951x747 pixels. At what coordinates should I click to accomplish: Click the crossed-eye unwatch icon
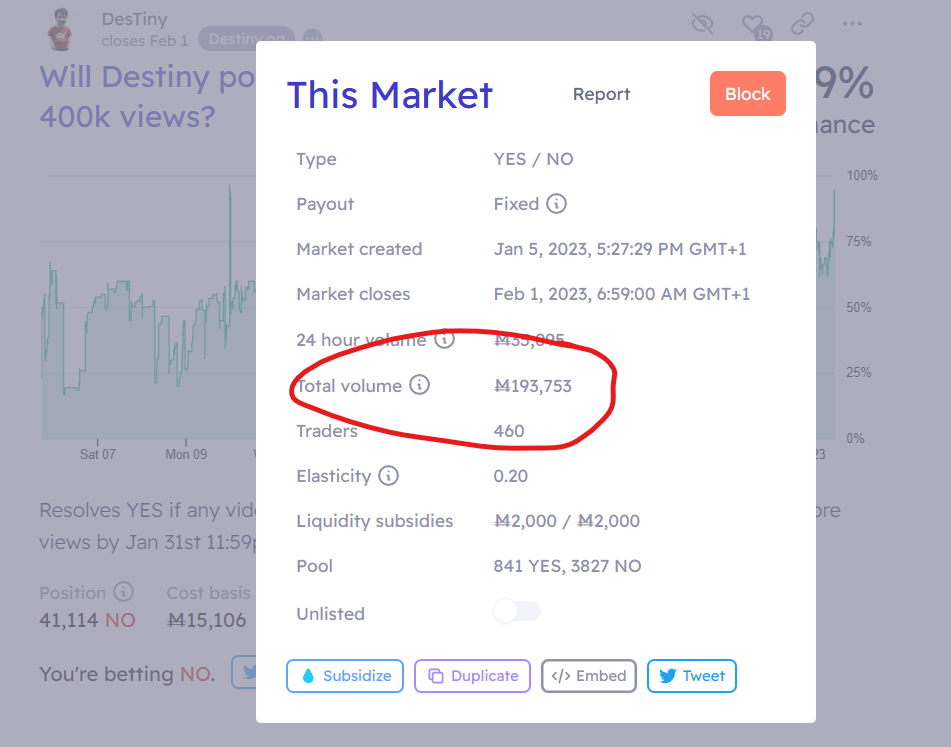point(702,24)
